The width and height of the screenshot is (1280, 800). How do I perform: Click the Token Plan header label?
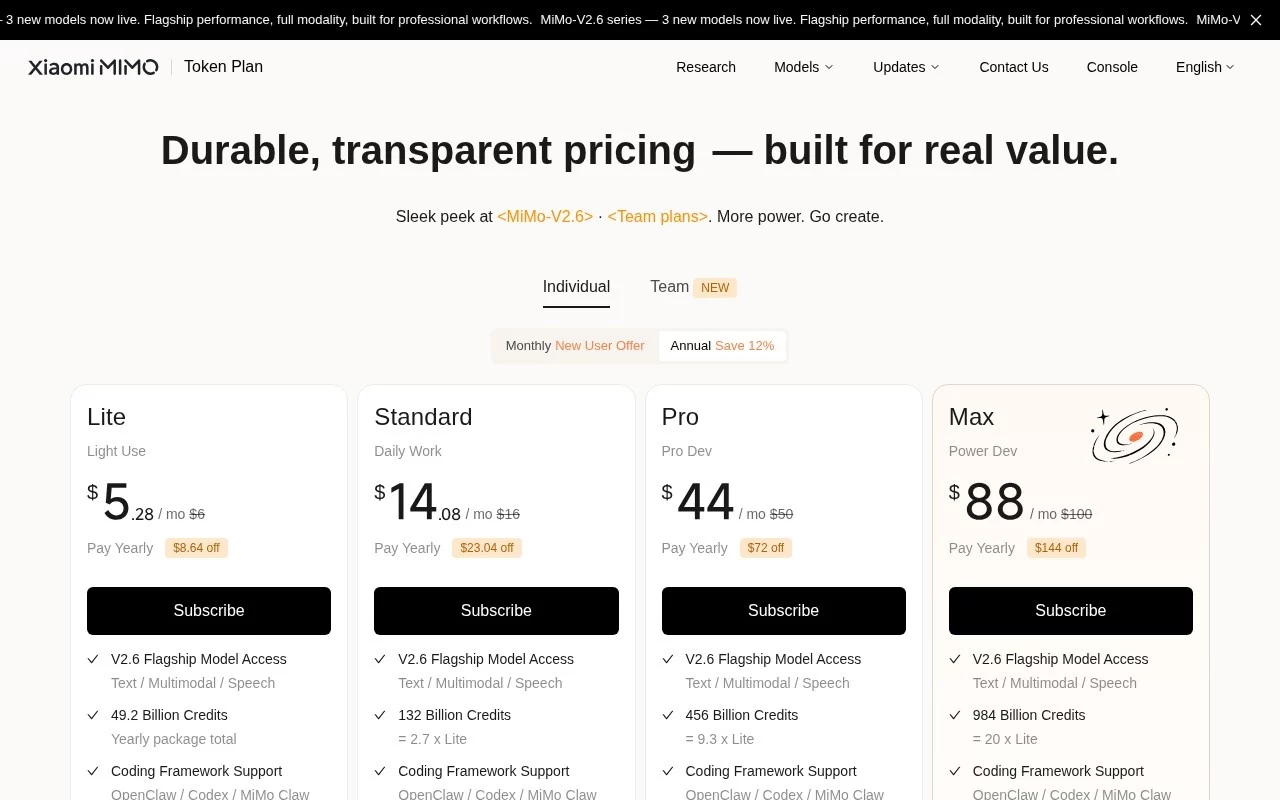tap(223, 67)
